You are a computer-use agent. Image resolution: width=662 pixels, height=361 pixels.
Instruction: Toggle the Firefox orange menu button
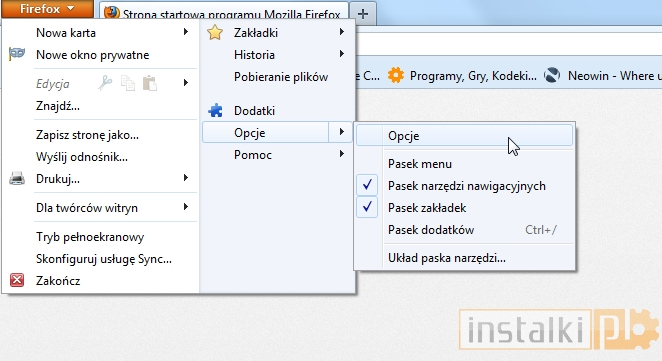click(x=47, y=9)
